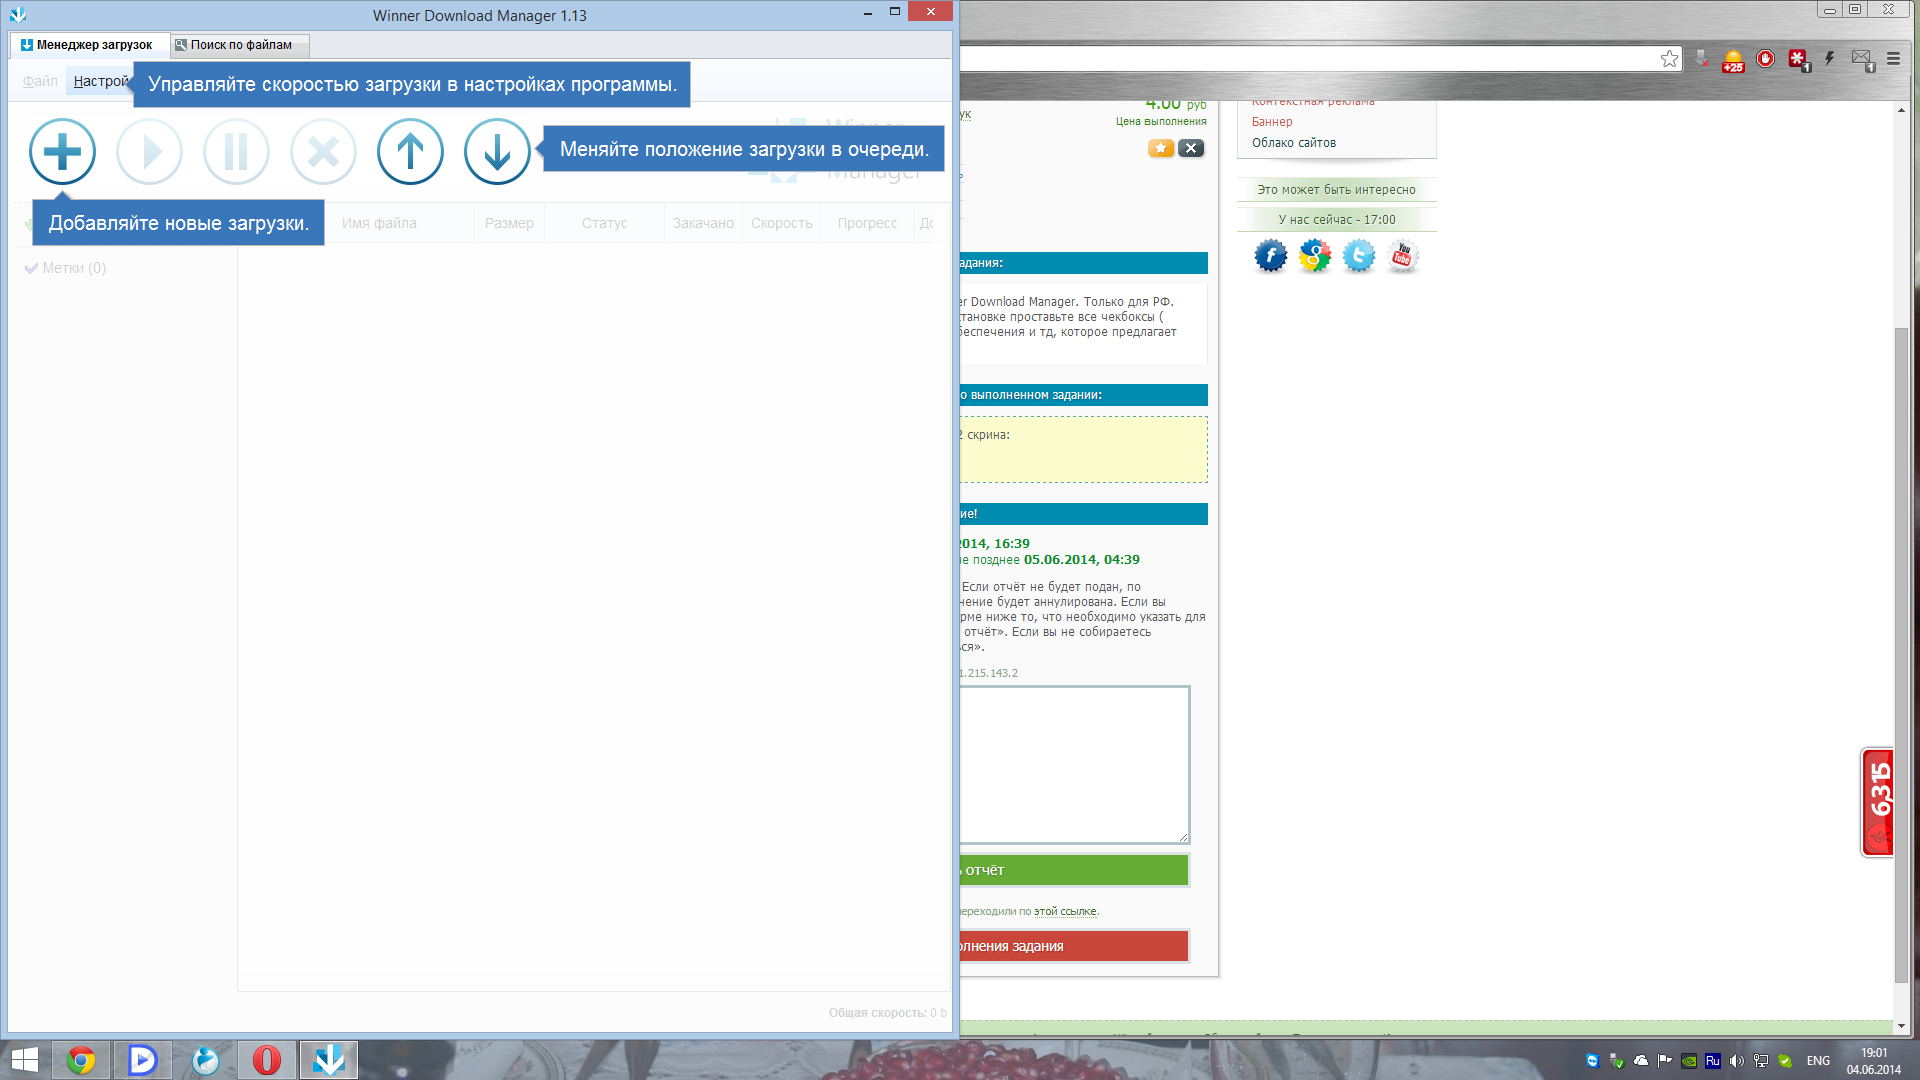Sort by Размер column header

[509, 223]
